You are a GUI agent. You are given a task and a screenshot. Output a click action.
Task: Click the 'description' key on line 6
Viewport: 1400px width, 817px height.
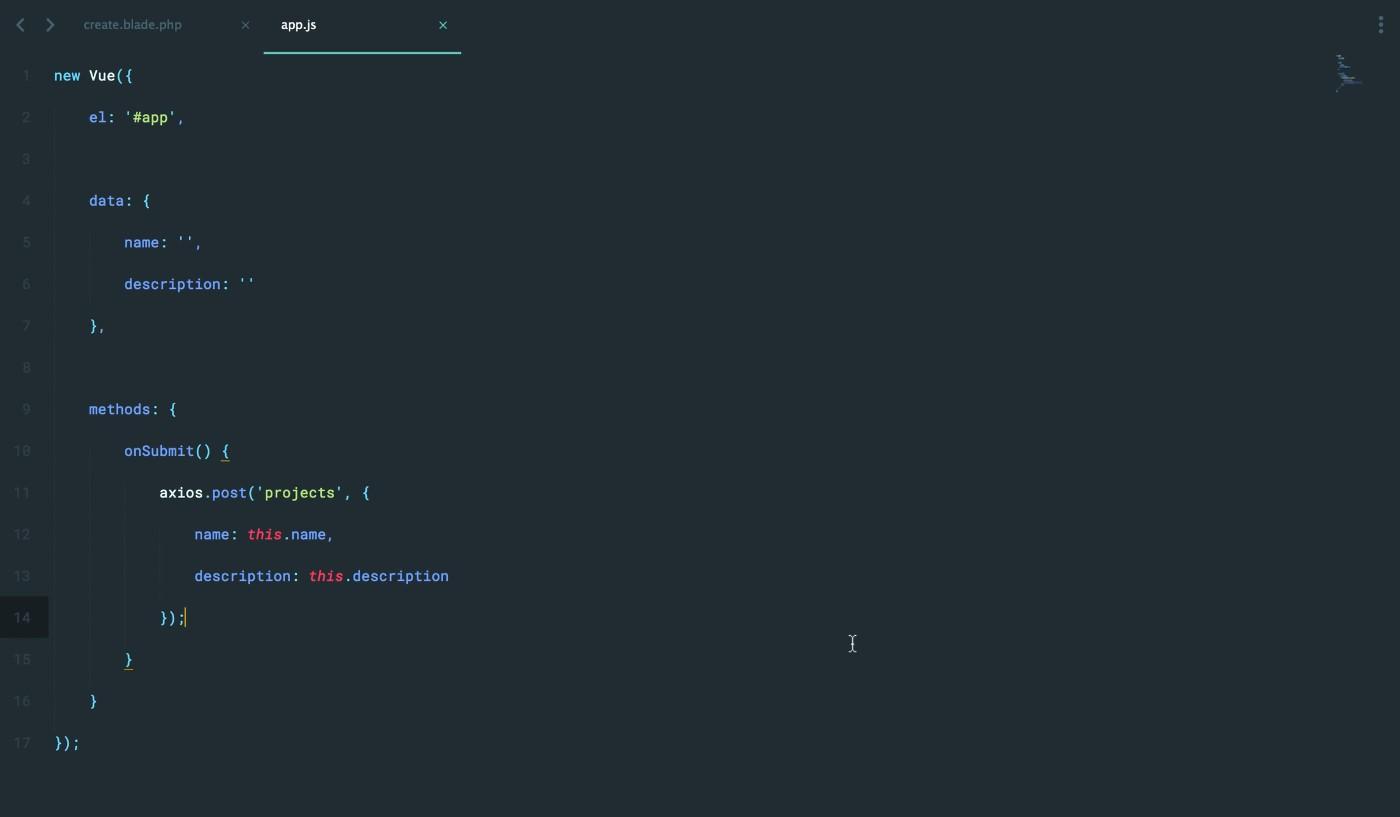(172, 285)
